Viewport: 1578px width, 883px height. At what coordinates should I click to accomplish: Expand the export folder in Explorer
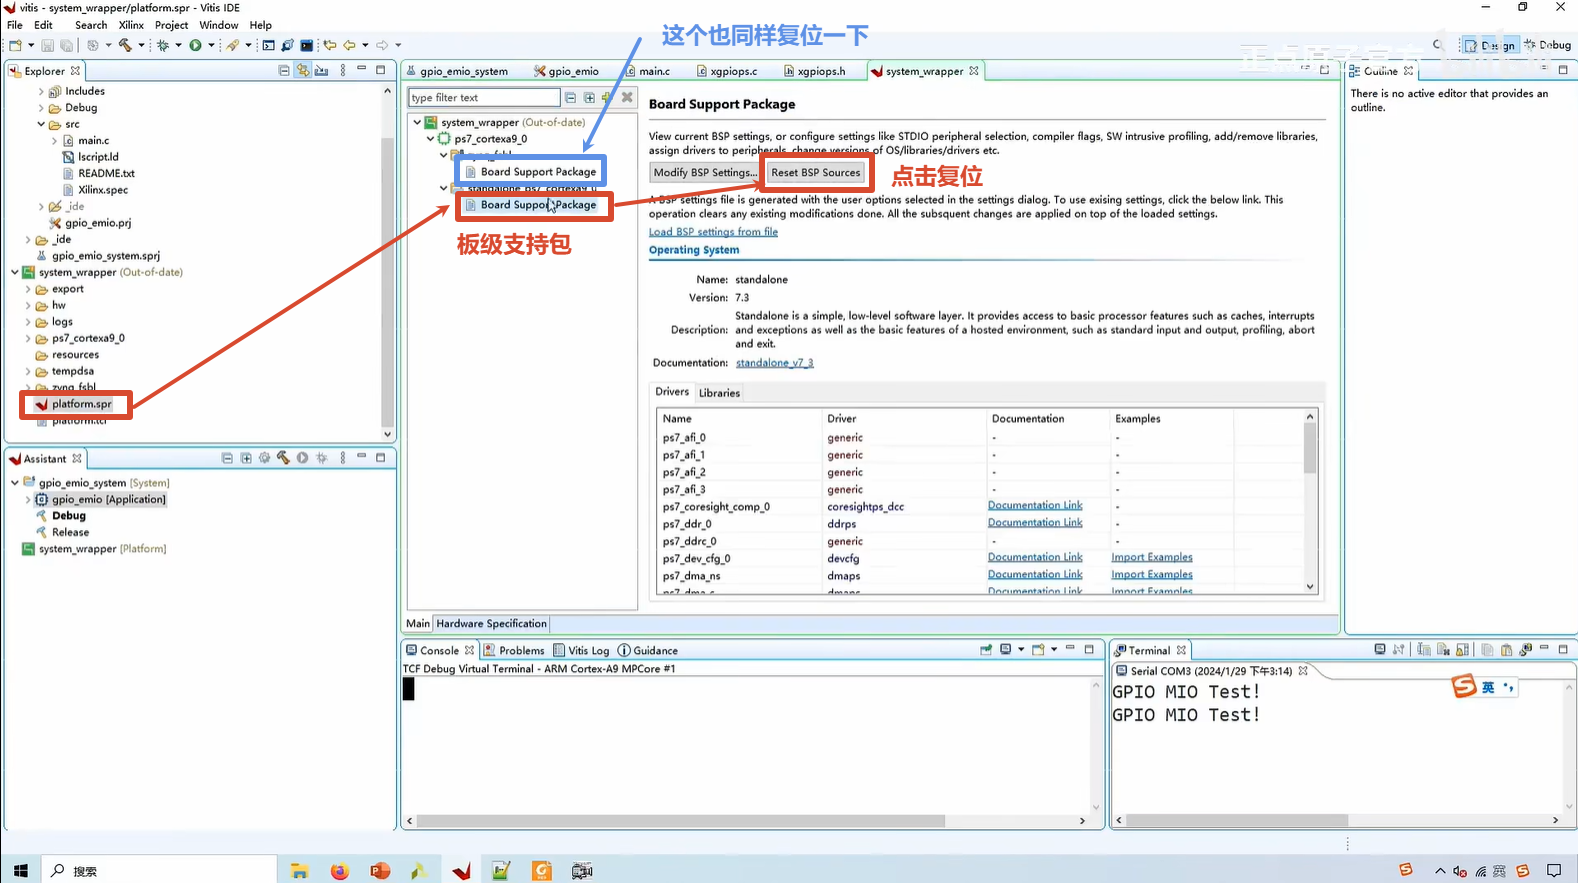coord(28,289)
